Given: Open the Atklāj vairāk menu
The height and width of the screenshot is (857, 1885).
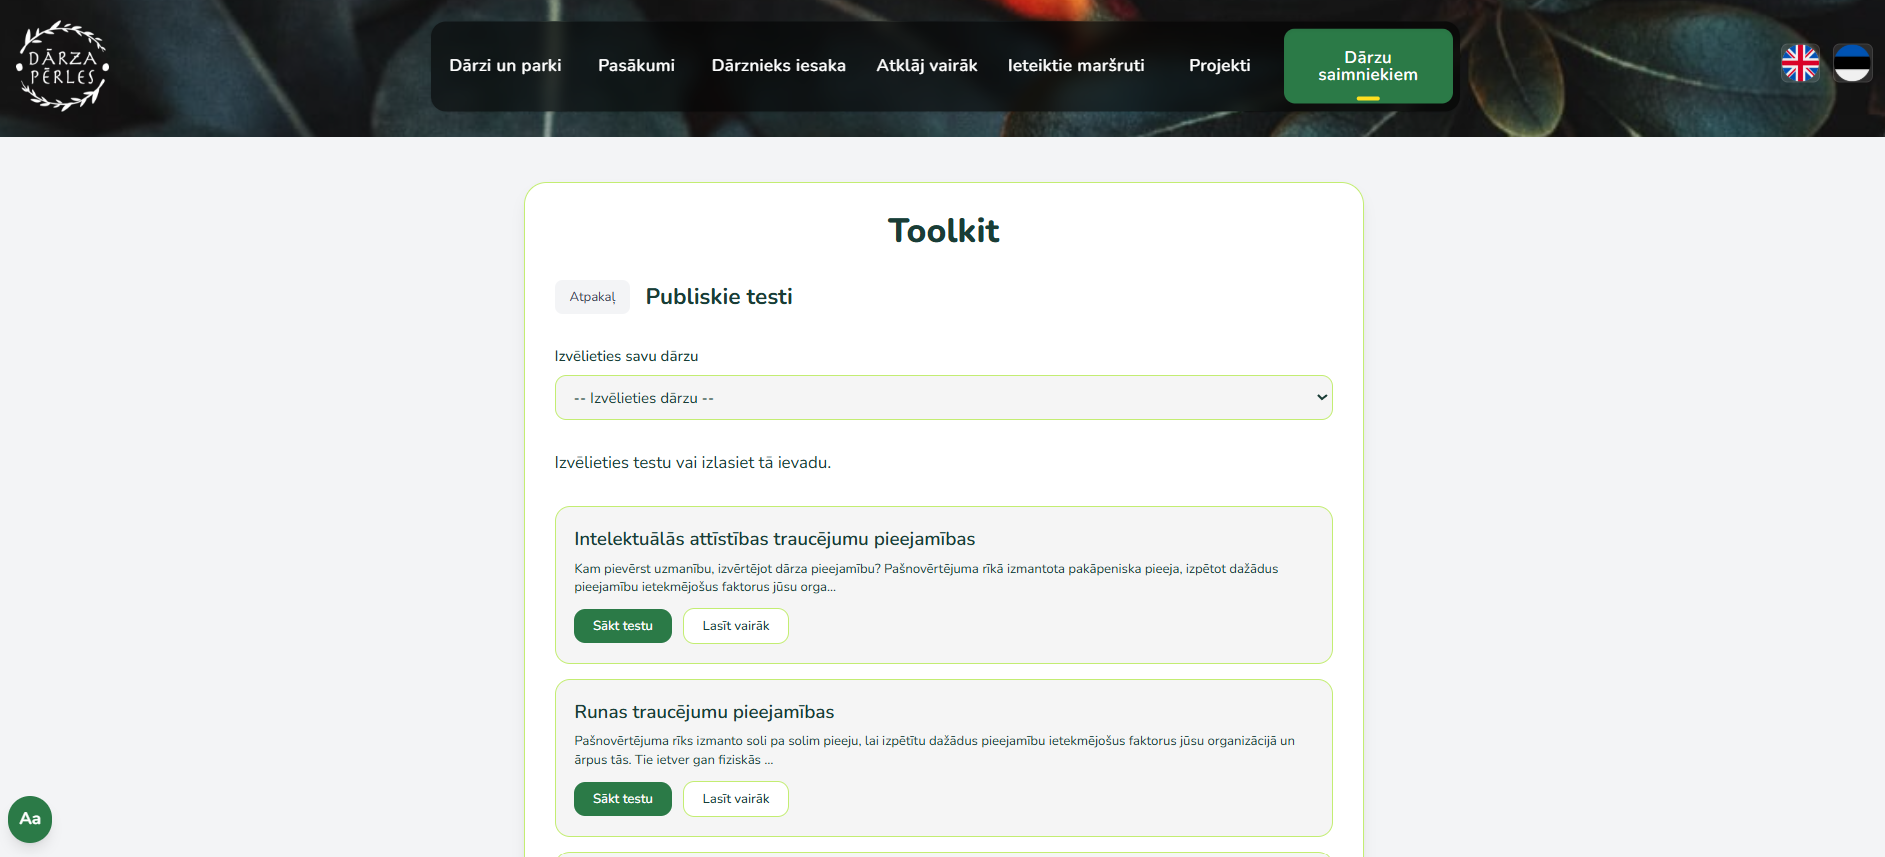Looking at the screenshot, I should pyautogui.click(x=926, y=66).
